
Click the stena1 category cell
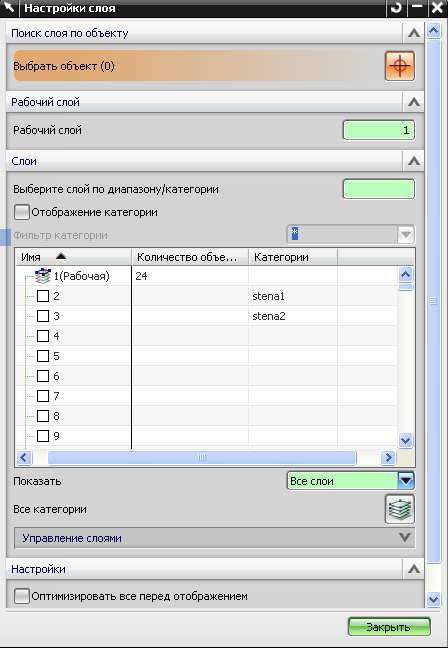293,296
